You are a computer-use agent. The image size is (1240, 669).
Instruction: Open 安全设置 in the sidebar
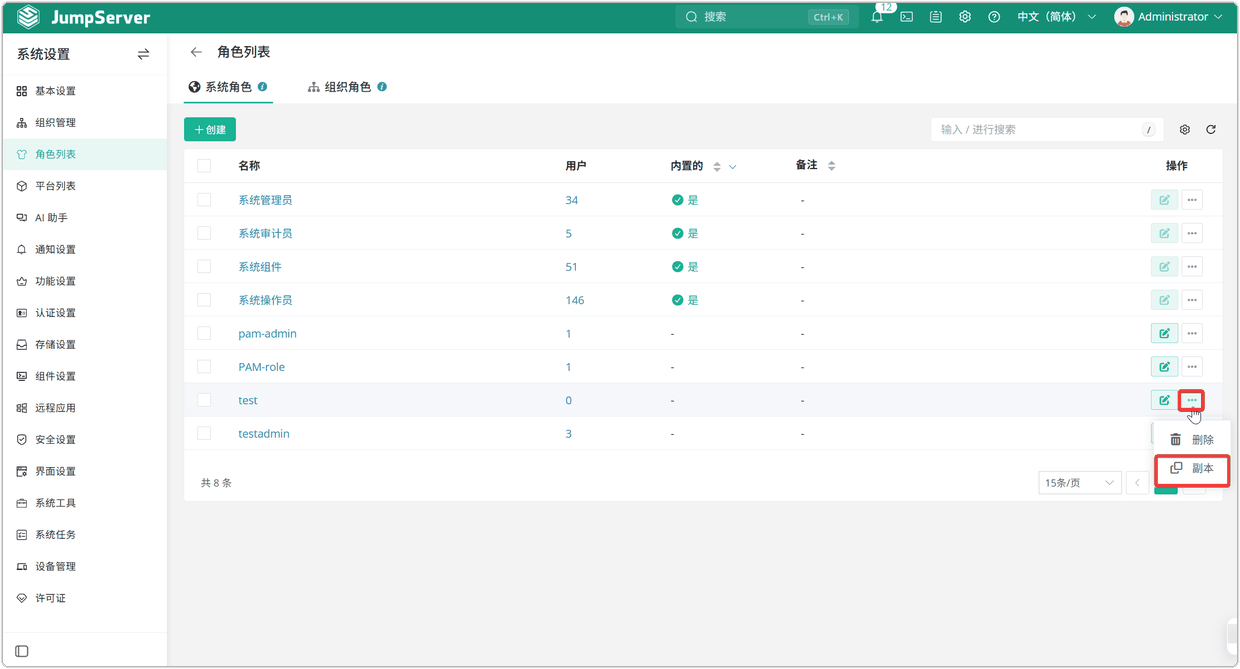84,440
